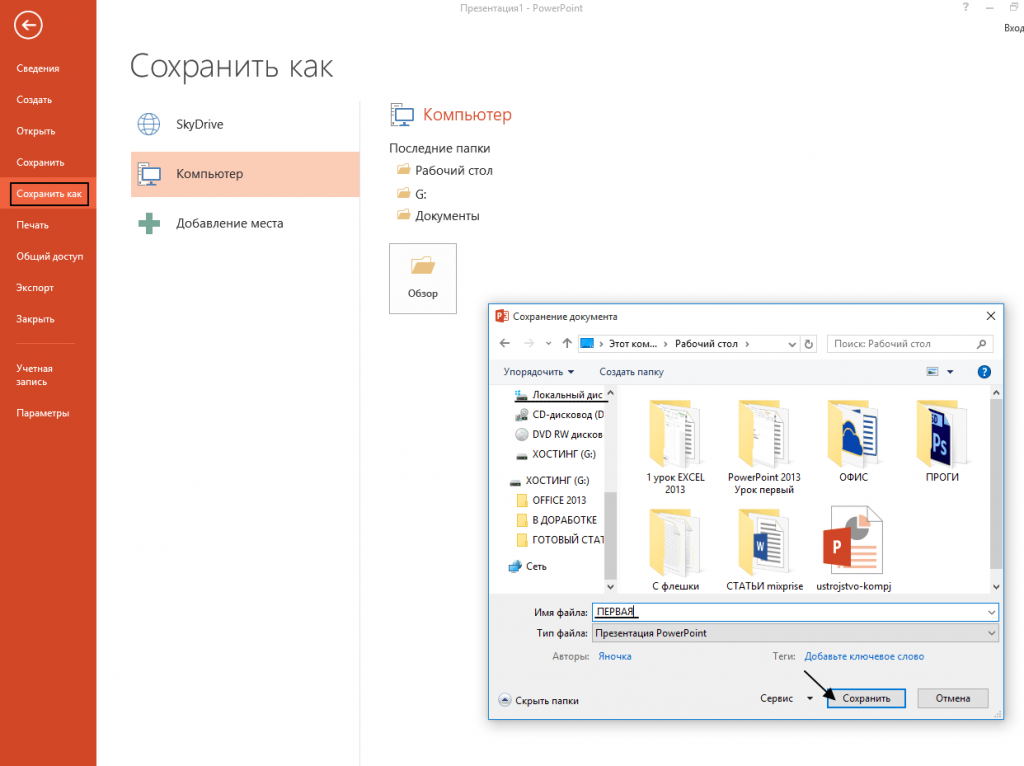Click the Закрыть menu item

[x=35, y=319]
